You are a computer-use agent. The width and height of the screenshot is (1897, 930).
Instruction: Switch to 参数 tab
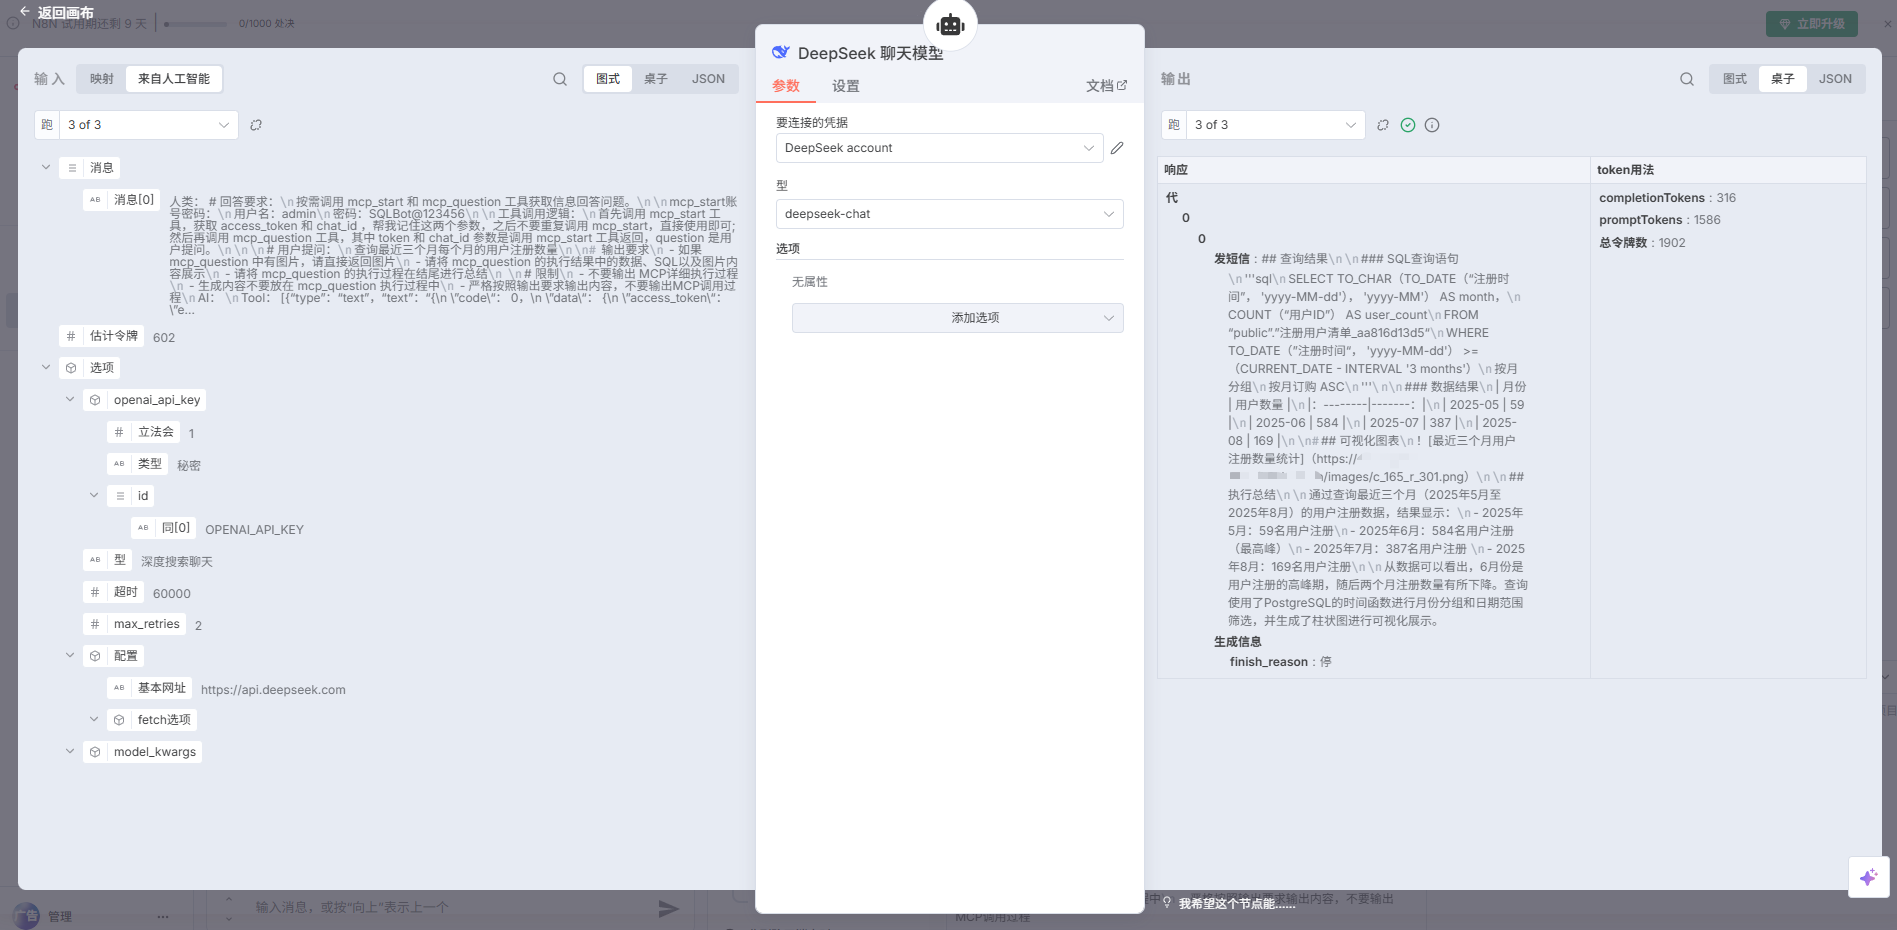tap(786, 86)
